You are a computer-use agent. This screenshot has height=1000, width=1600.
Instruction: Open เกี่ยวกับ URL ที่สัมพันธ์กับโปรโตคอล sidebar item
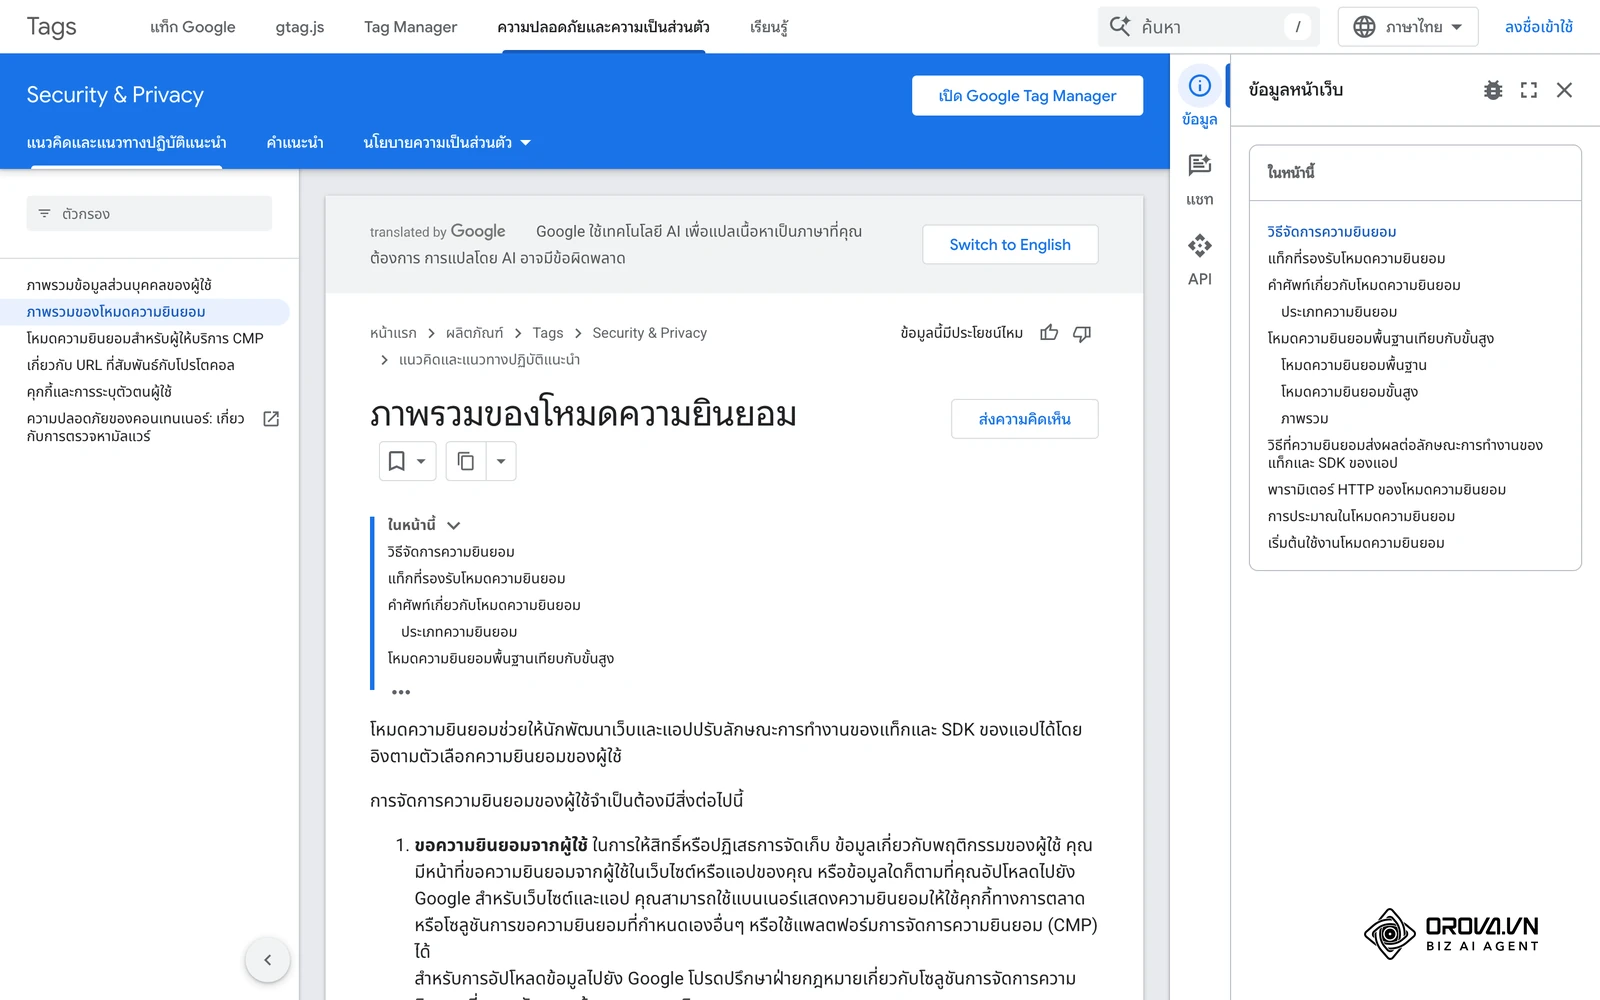click(x=130, y=365)
